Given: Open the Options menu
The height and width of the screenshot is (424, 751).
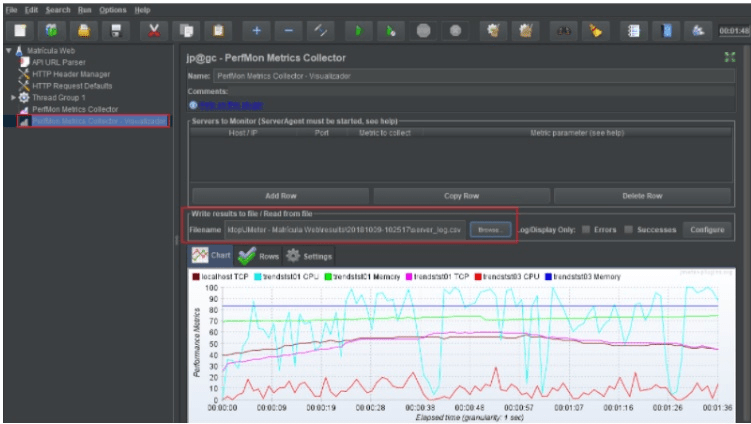Looking at the screenshot, I should pyautogui.click(x=112, y=9).
